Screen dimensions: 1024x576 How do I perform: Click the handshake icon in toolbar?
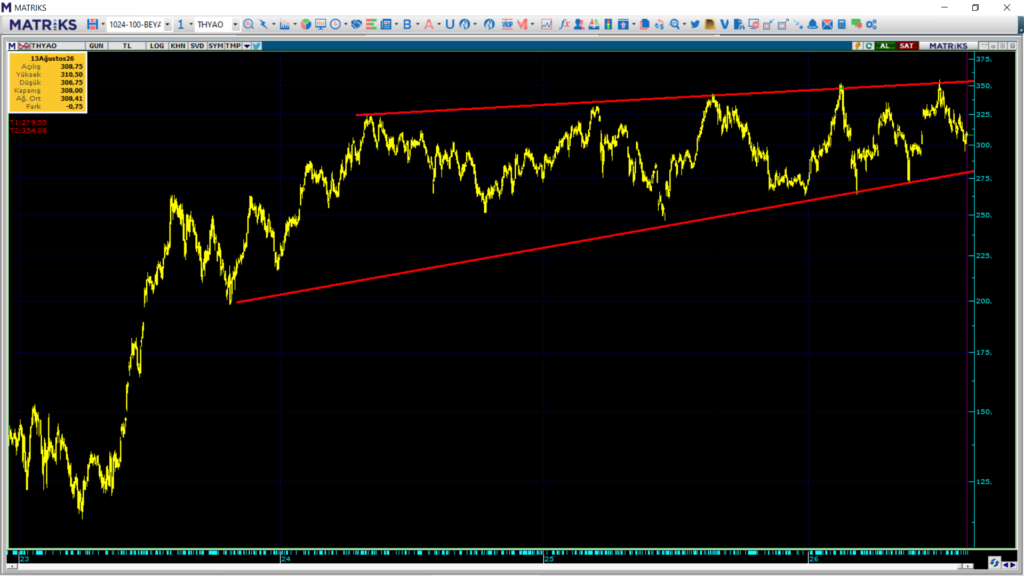point(356,24)
